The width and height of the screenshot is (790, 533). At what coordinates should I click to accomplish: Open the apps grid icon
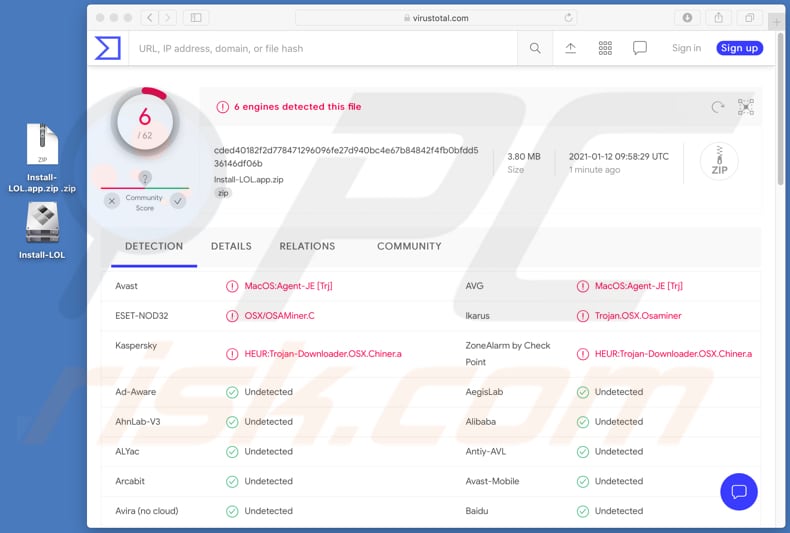[x=605, y=48]
